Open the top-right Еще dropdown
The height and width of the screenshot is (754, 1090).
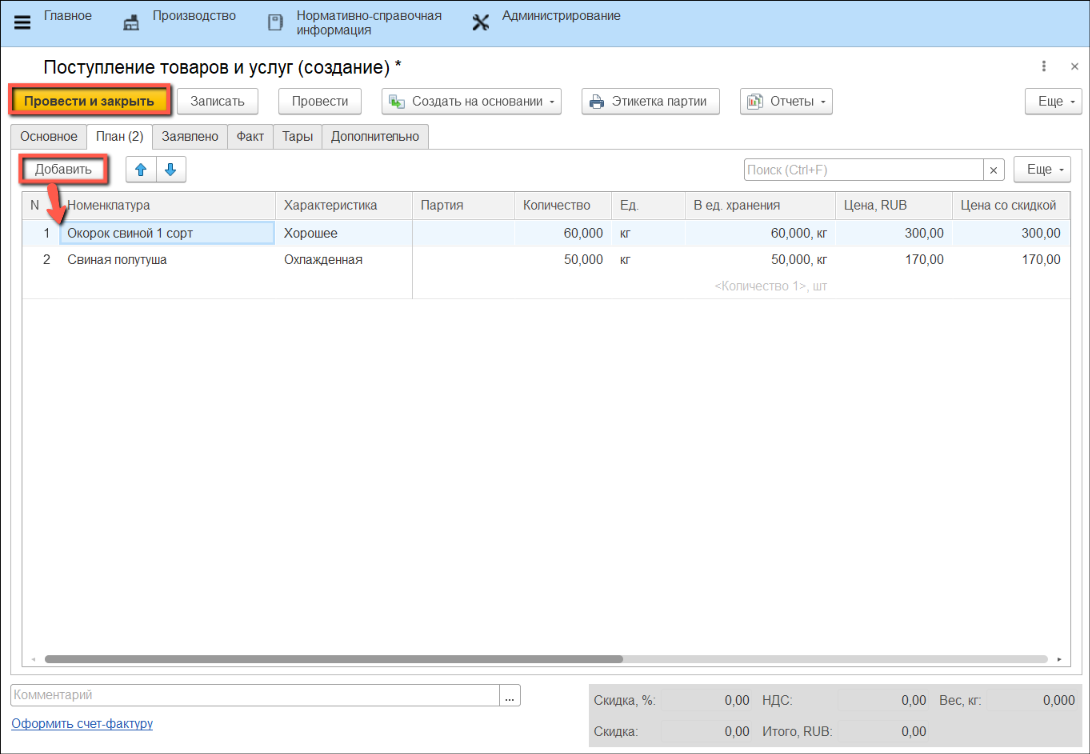pyautogui.click(x=1054, y=101)
